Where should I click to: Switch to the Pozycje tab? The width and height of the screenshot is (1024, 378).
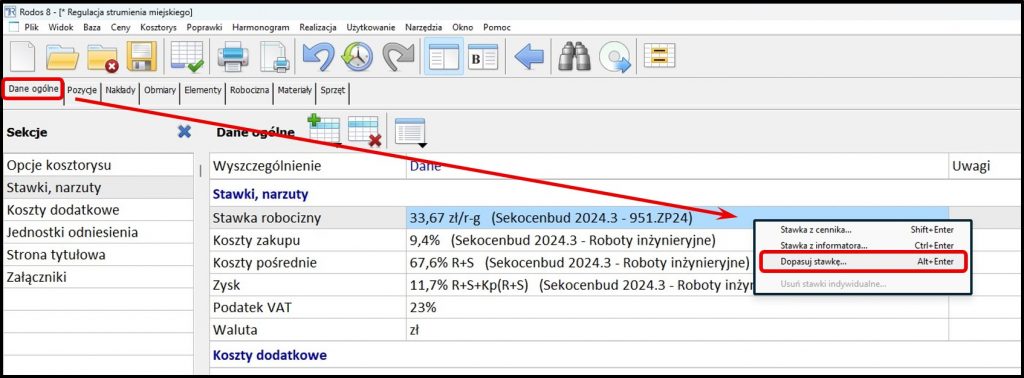pos(83,90)
